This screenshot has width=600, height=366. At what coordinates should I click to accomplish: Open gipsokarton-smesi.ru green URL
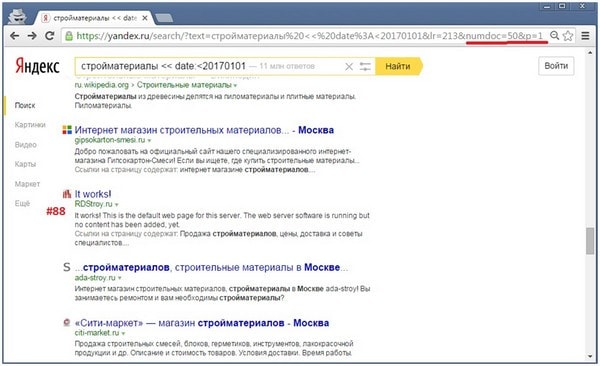coord(110,140)
